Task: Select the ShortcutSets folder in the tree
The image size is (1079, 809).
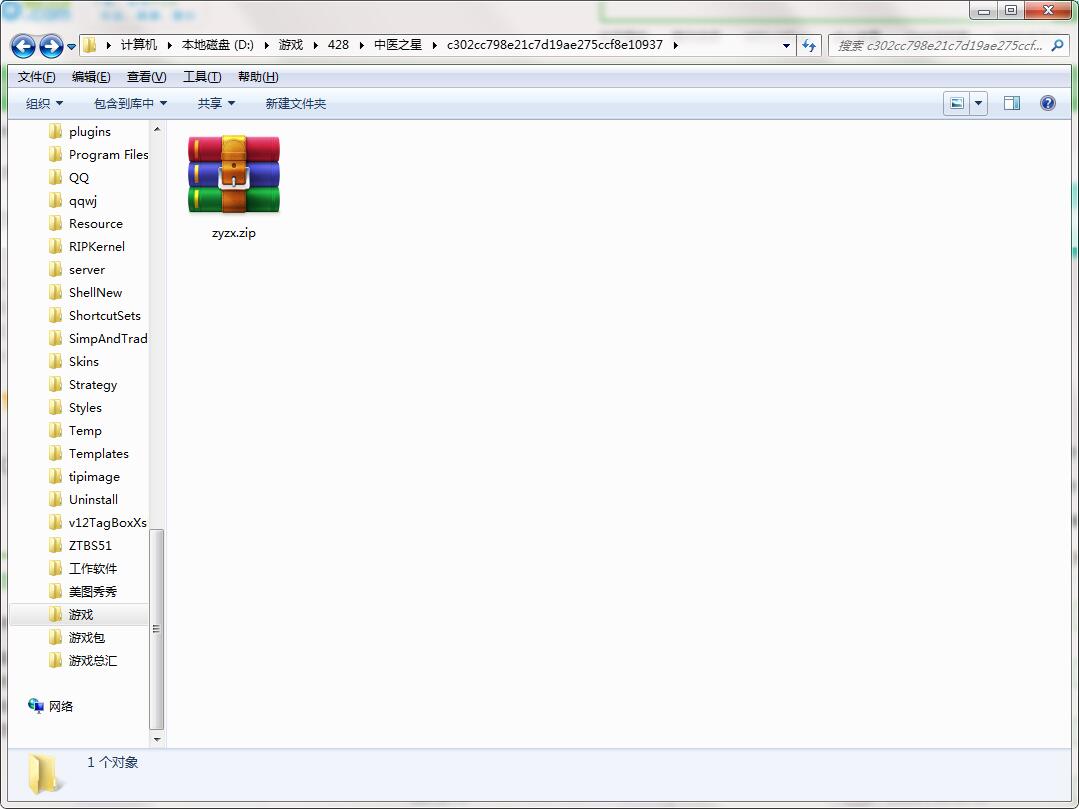Action: coord(95,316)
